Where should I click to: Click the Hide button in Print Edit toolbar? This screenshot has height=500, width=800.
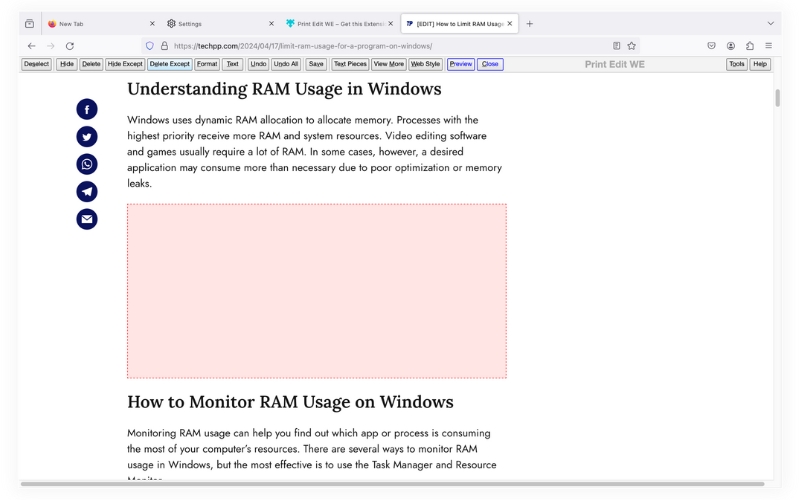coord(66,64)
